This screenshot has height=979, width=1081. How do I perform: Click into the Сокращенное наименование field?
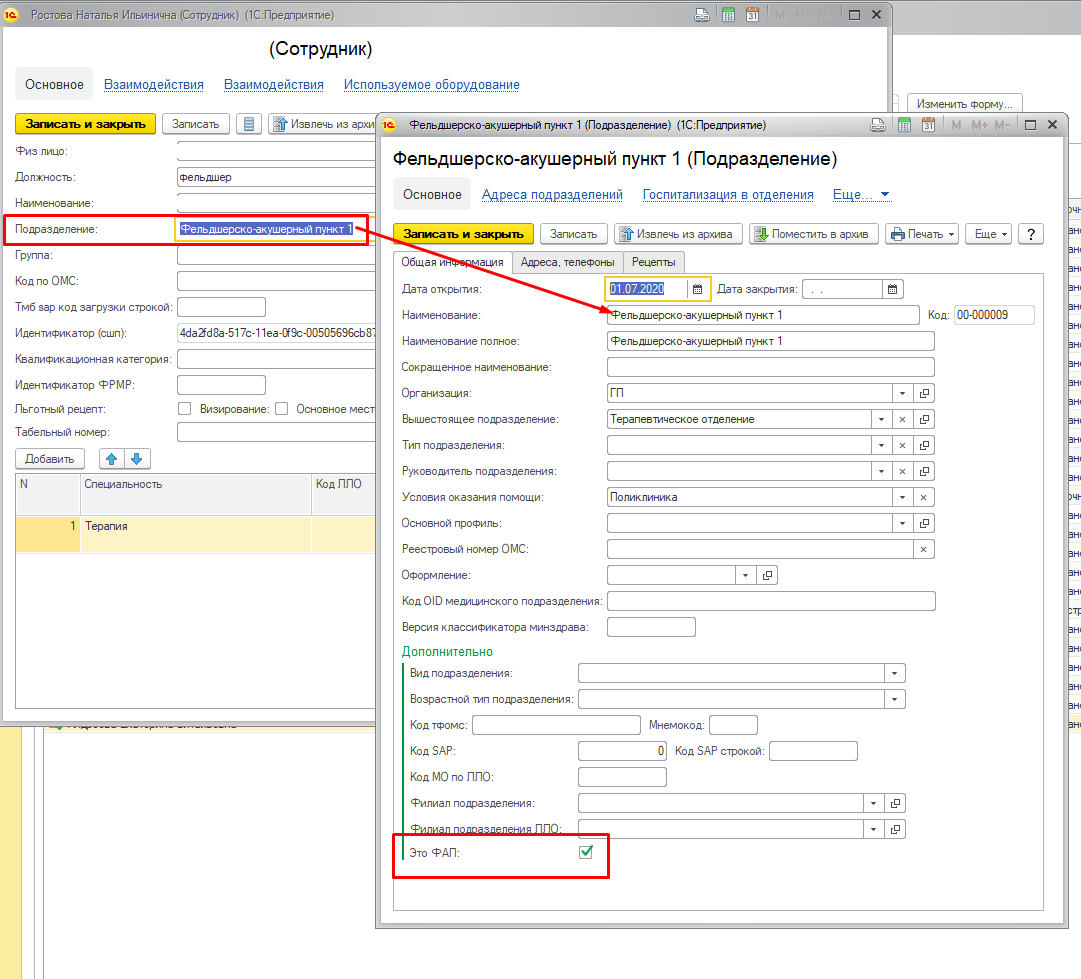770,367
